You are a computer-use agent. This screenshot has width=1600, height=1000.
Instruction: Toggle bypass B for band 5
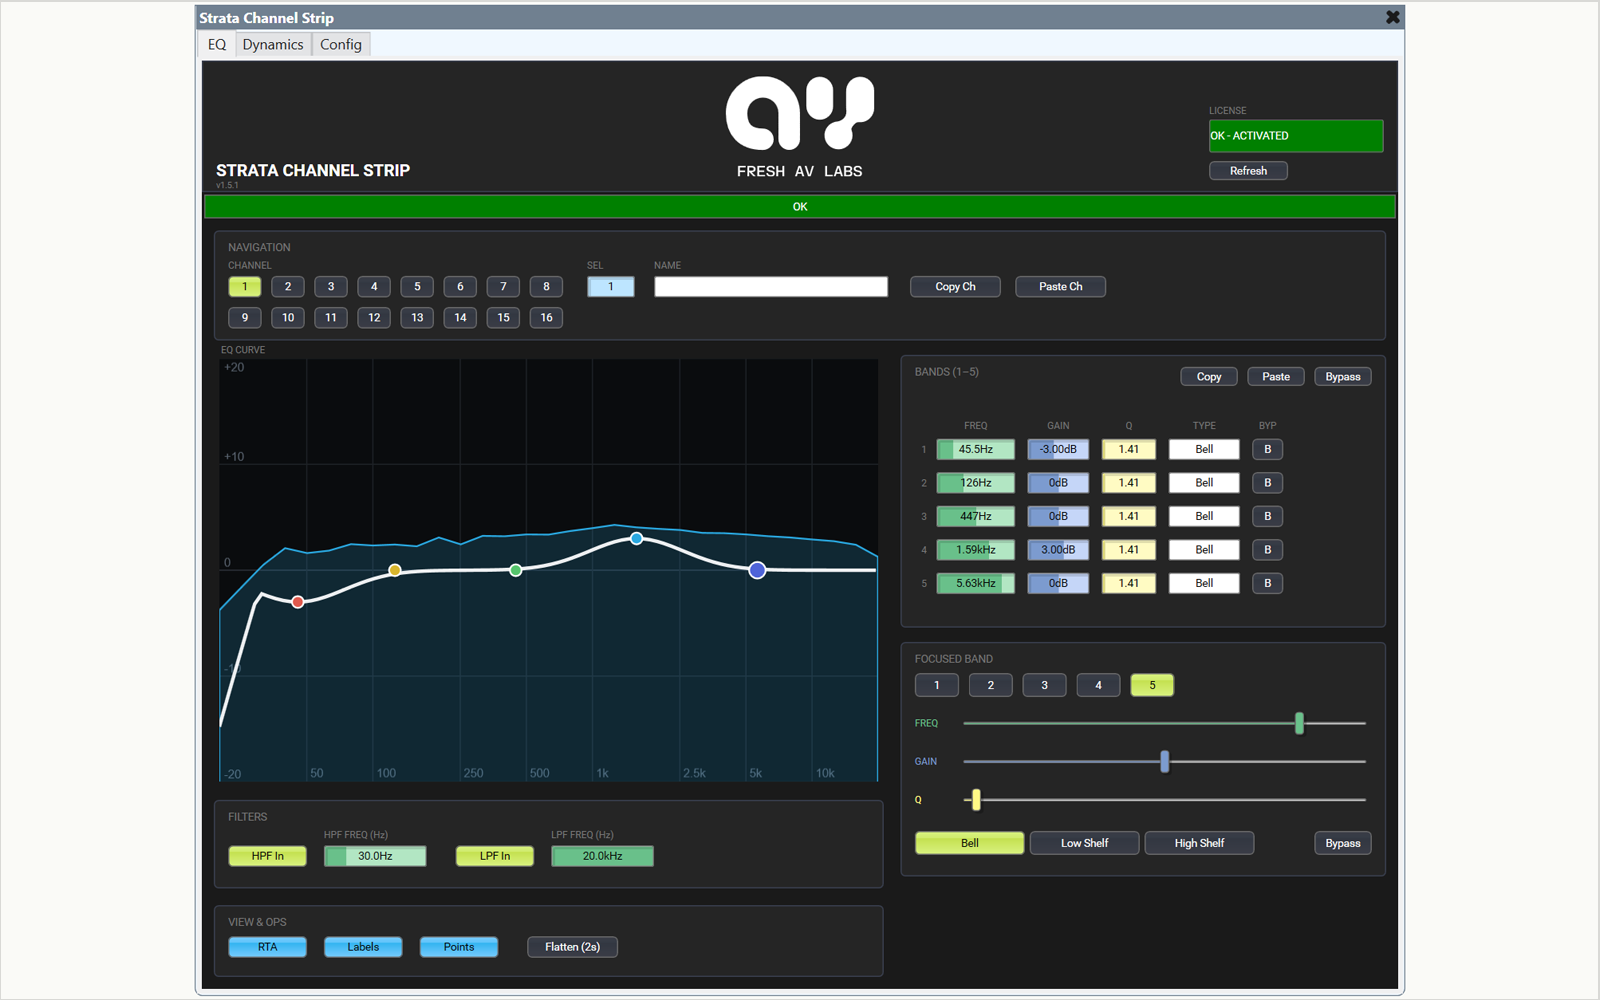(x=1268, y=584)
